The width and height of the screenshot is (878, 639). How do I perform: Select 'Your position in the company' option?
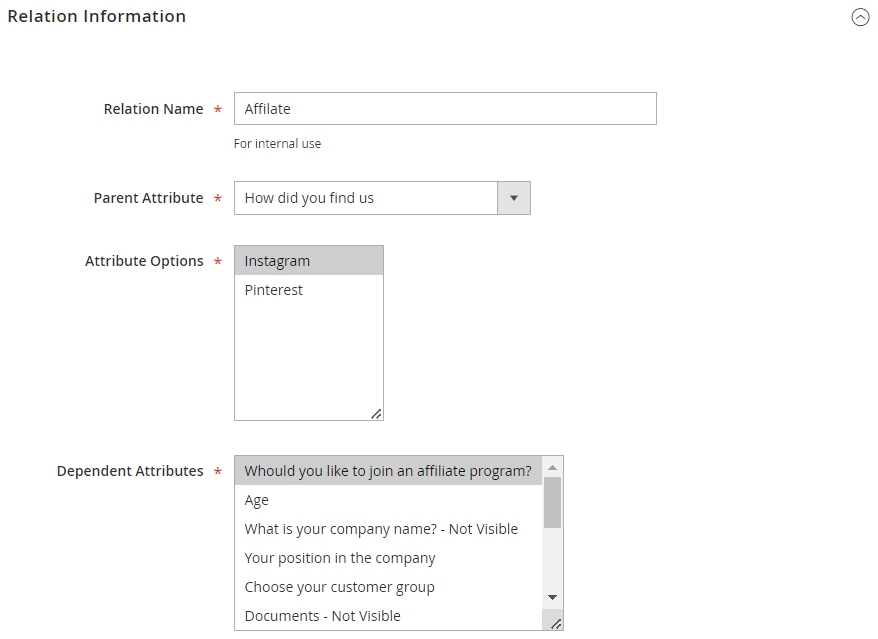click(x=388, y=558)
